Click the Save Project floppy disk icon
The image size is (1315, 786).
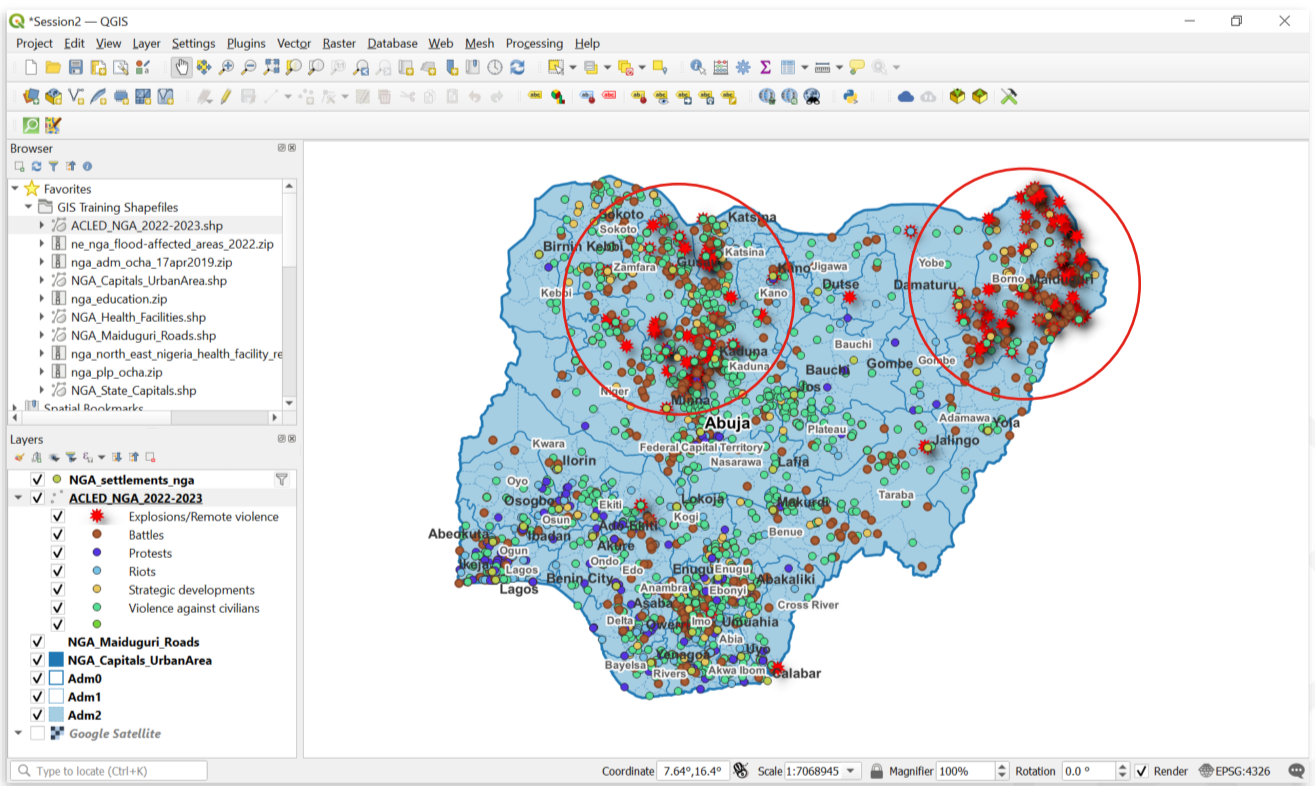pyautogui.click(x=75, y=67)
